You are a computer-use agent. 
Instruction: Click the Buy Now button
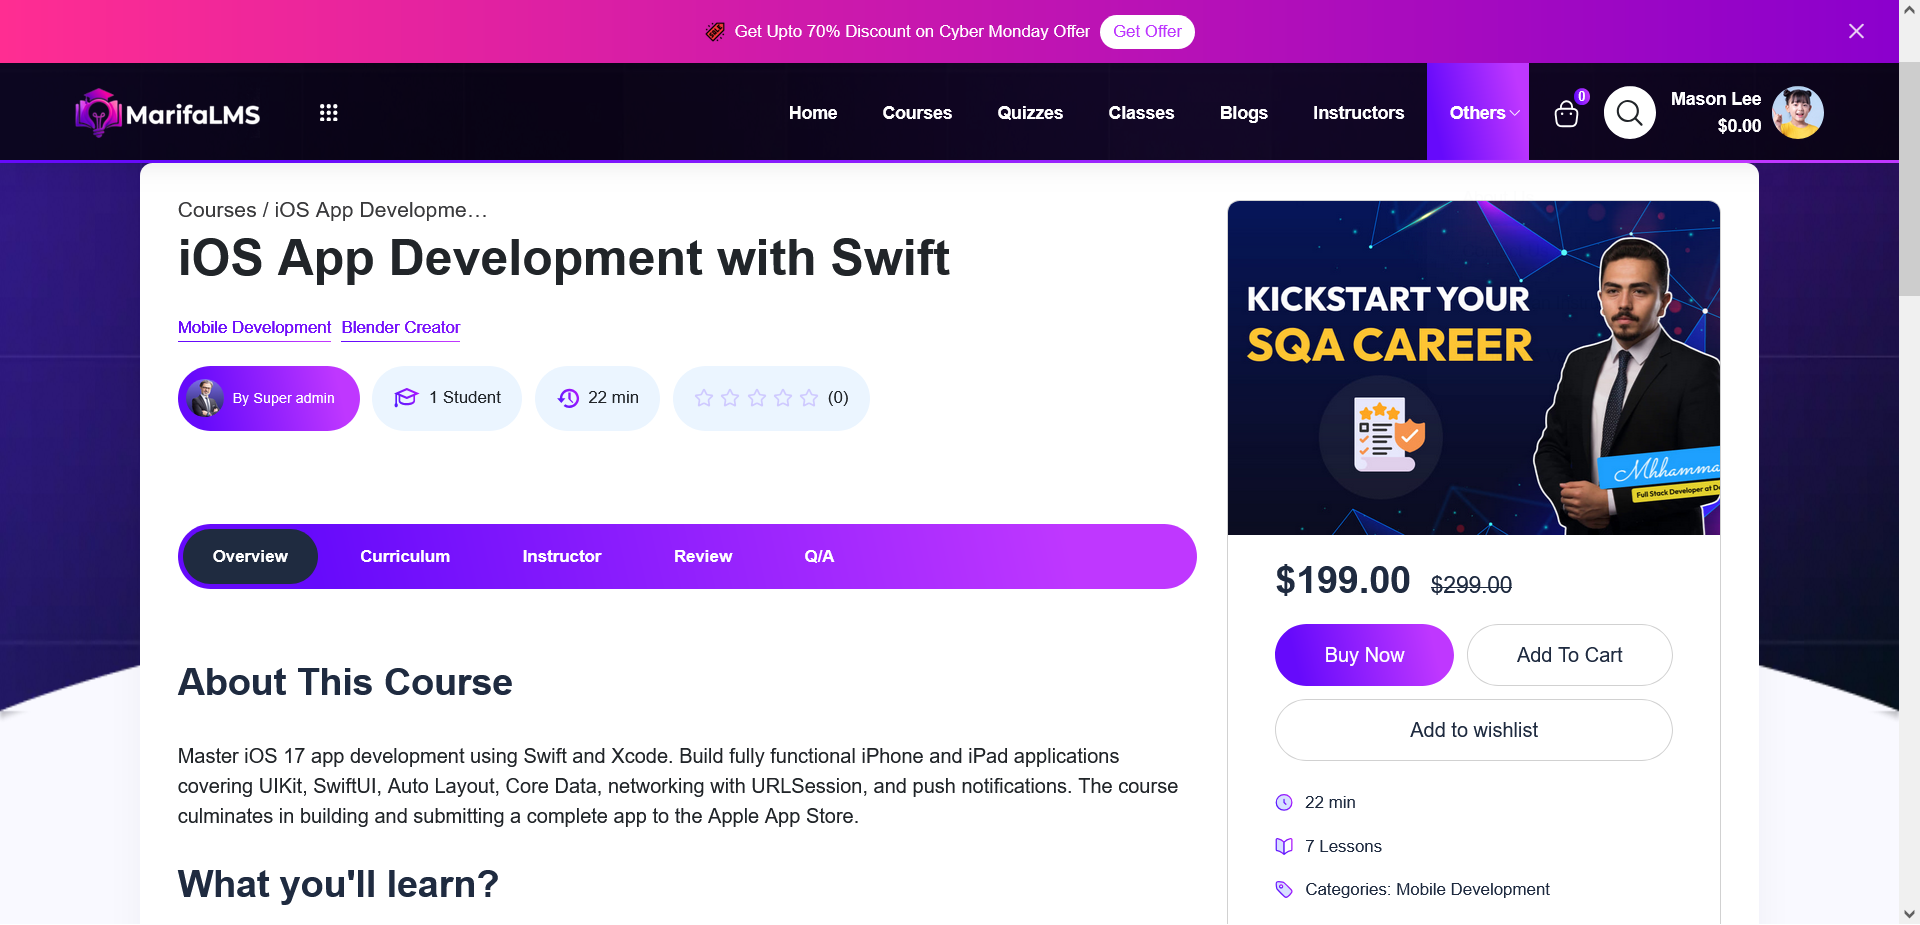(1363, 655)
